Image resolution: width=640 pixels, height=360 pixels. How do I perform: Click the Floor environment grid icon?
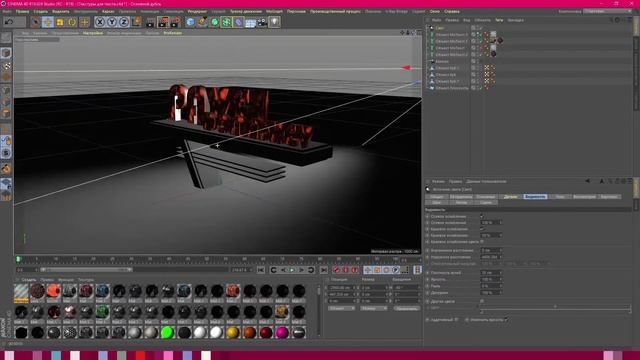(250, 22)
